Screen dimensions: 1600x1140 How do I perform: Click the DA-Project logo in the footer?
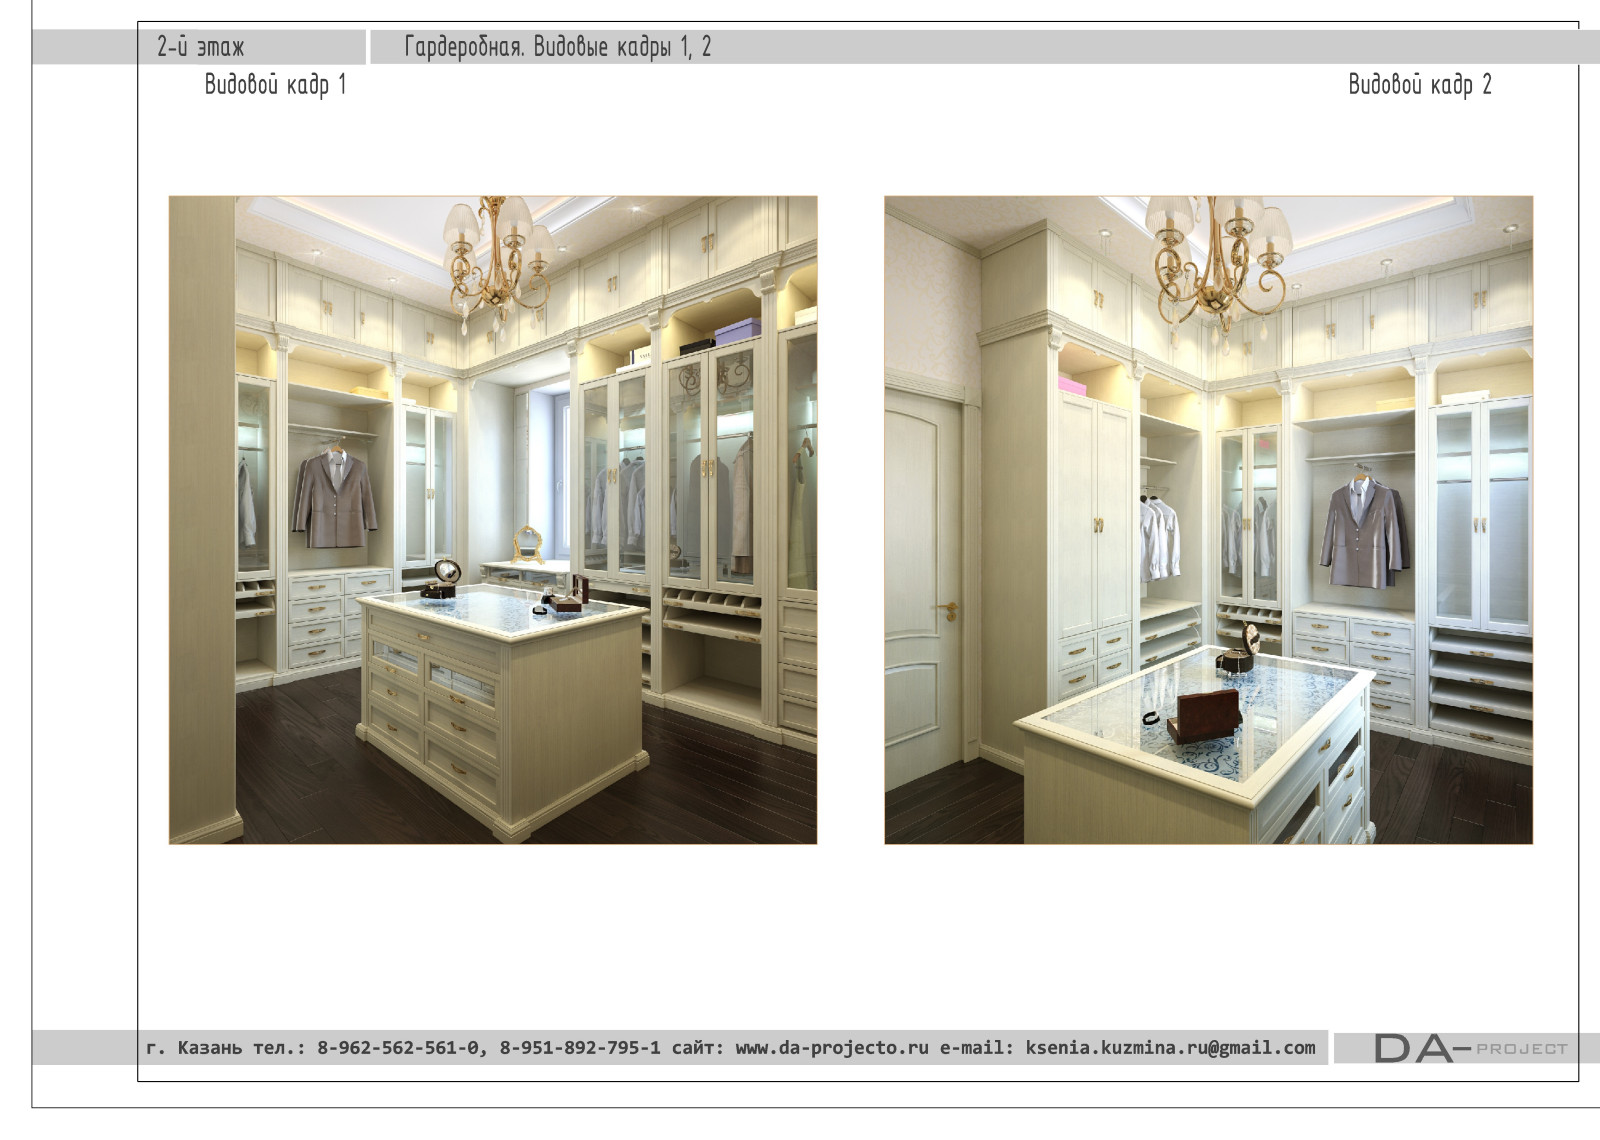[x=1469, y=1048]
